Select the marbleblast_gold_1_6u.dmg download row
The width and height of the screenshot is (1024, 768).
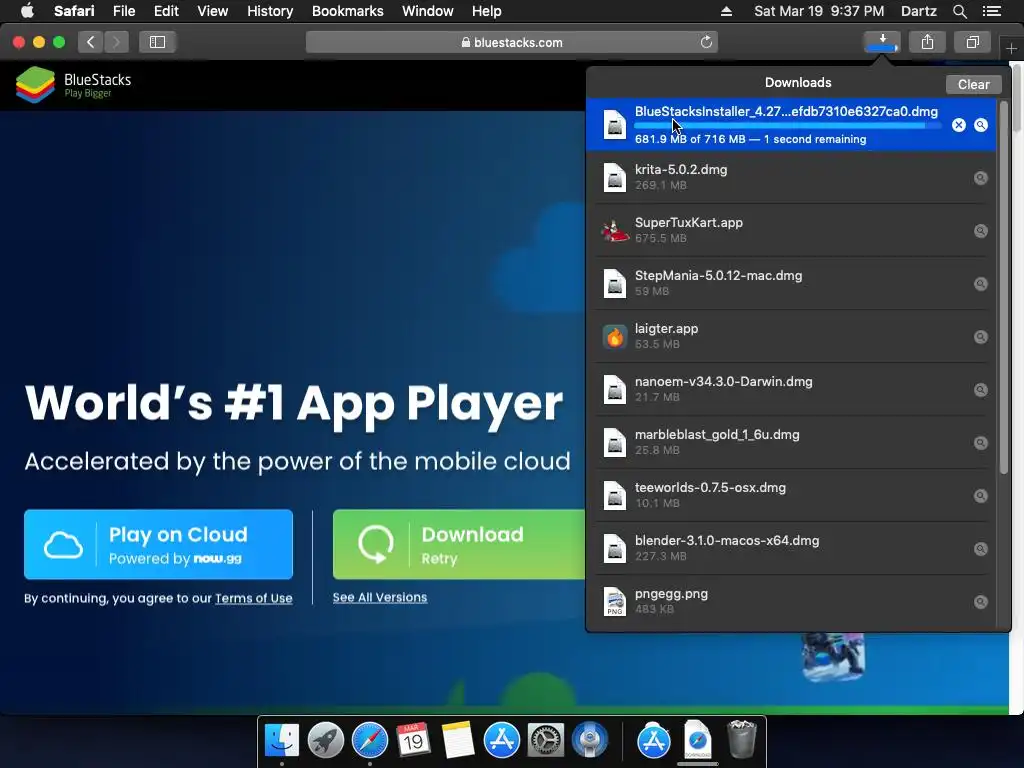[x=792, y=443]
